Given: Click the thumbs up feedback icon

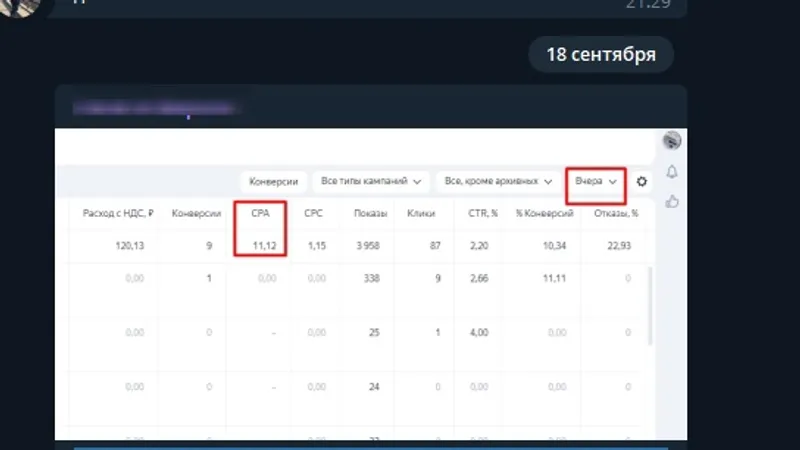Looking at the screenshot, I should (672, 202).
